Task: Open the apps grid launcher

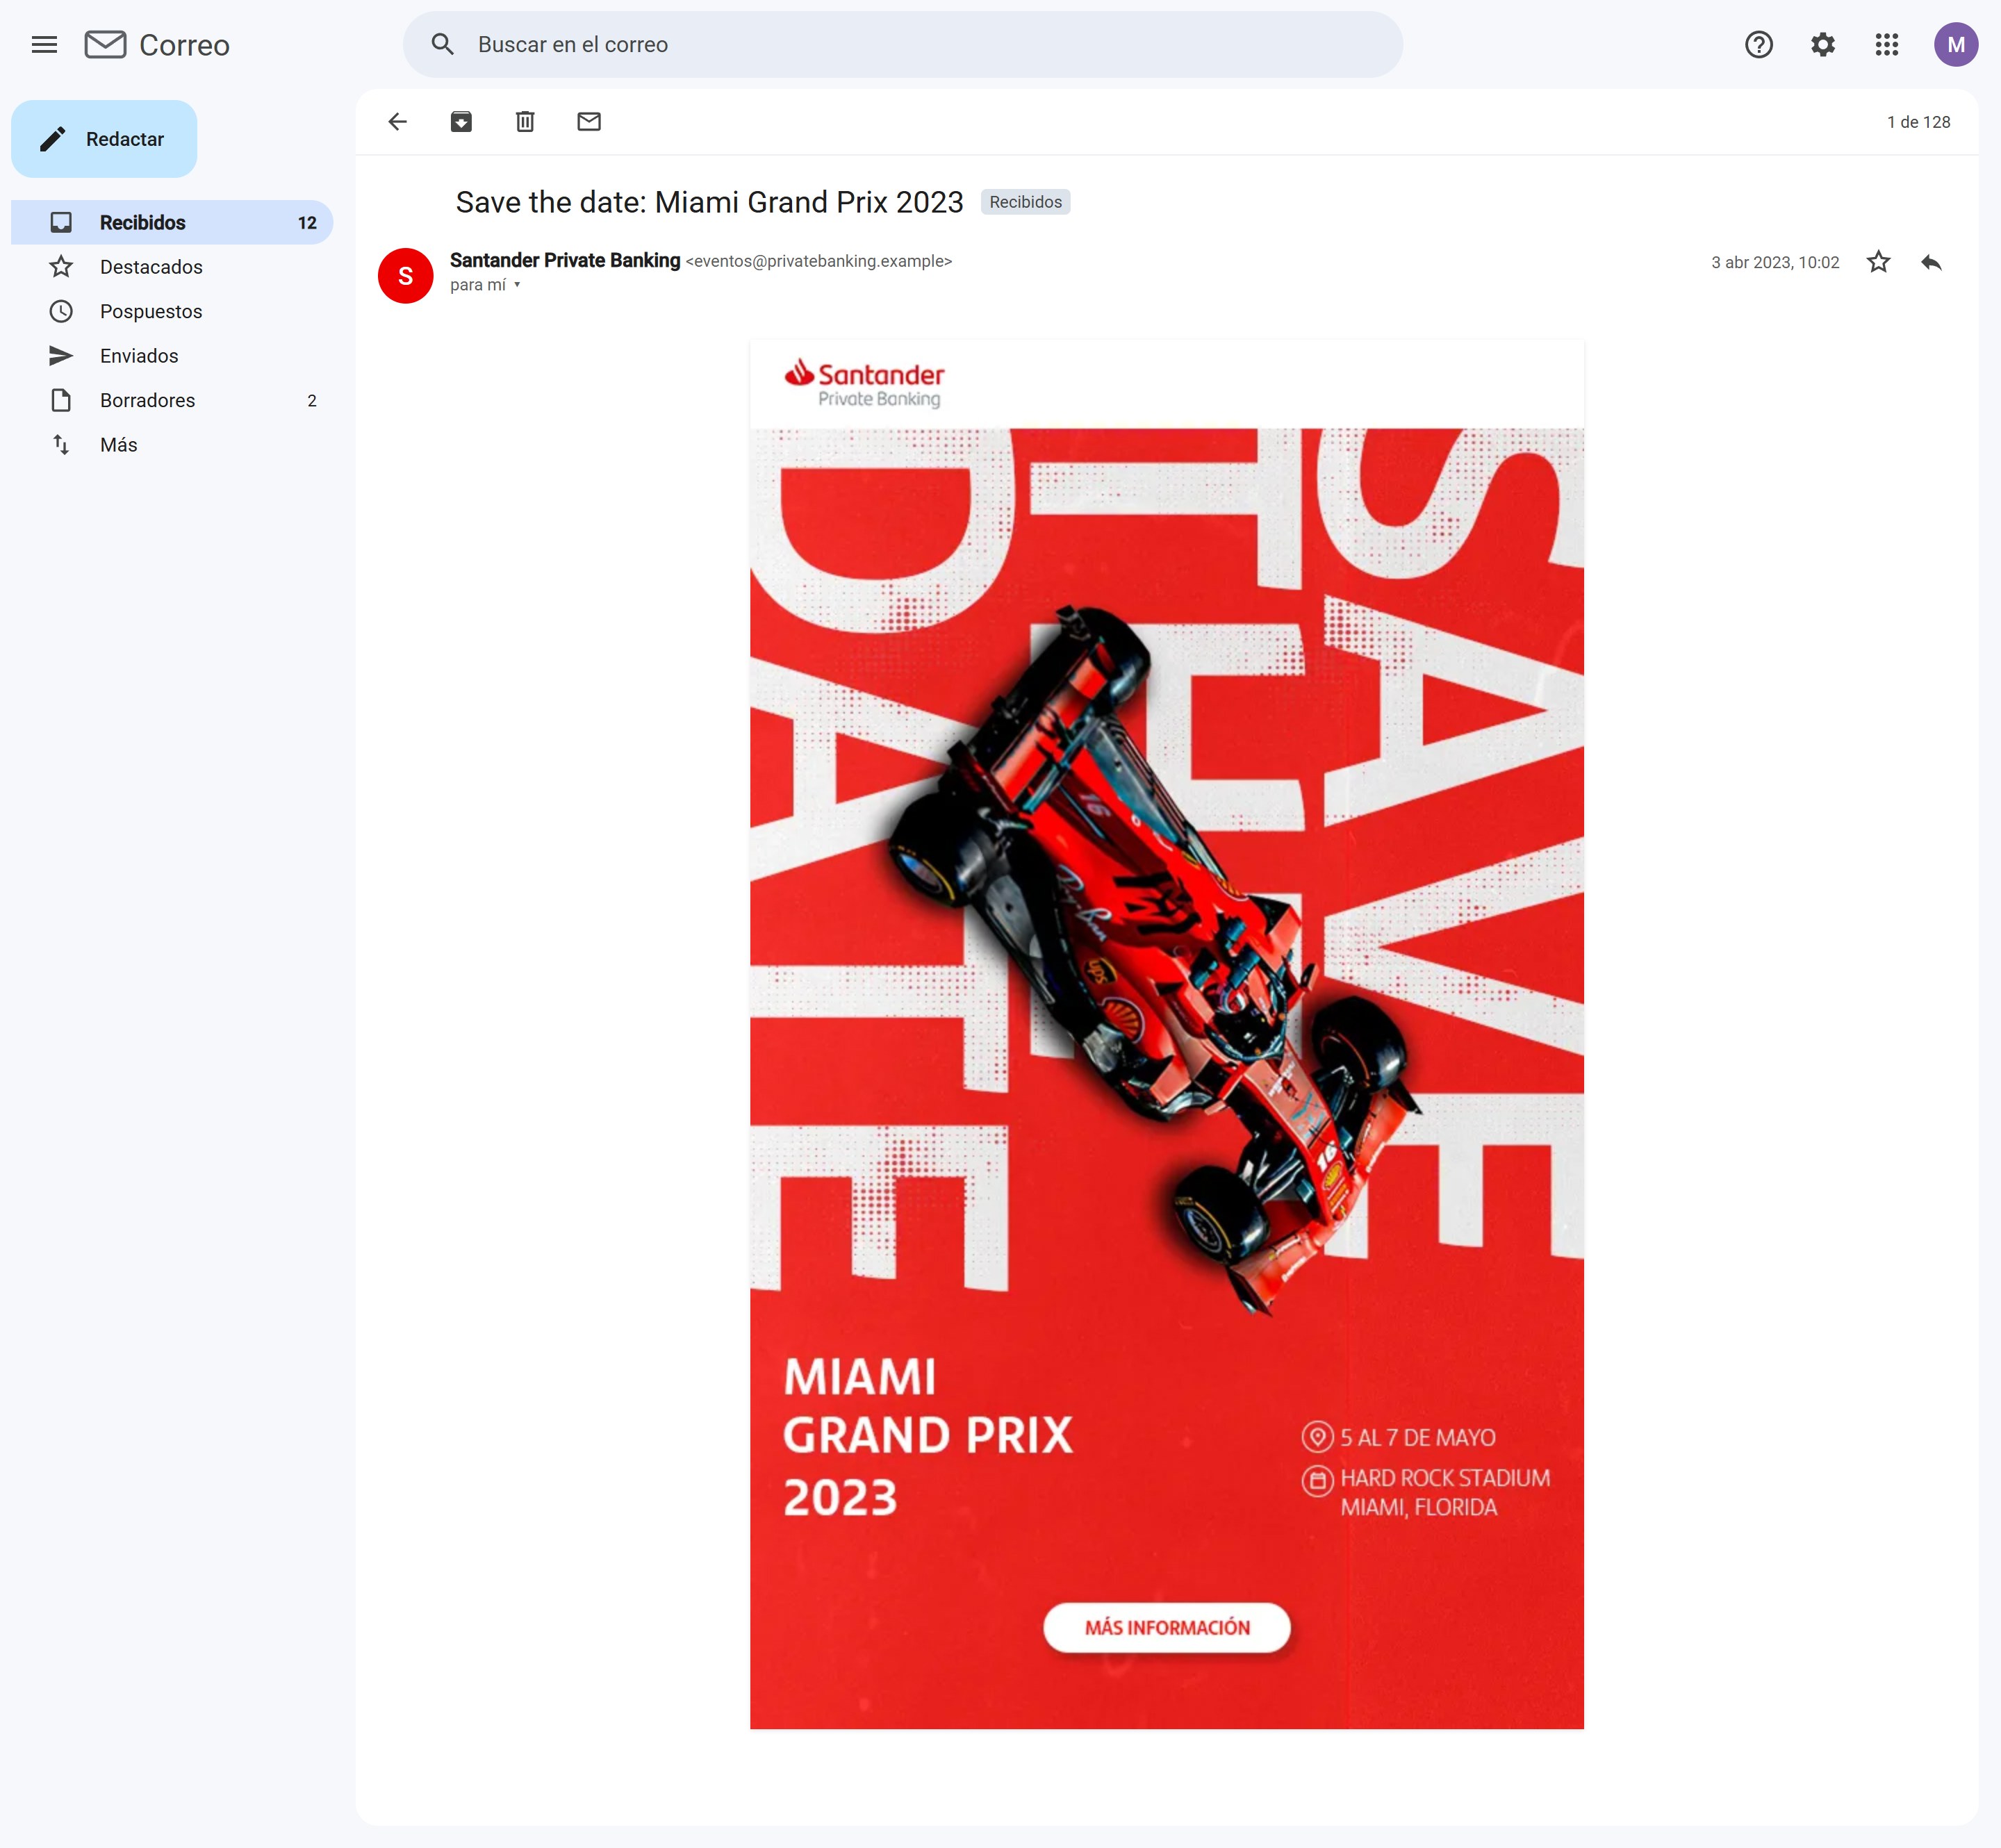Action: tap(1886, 44)
